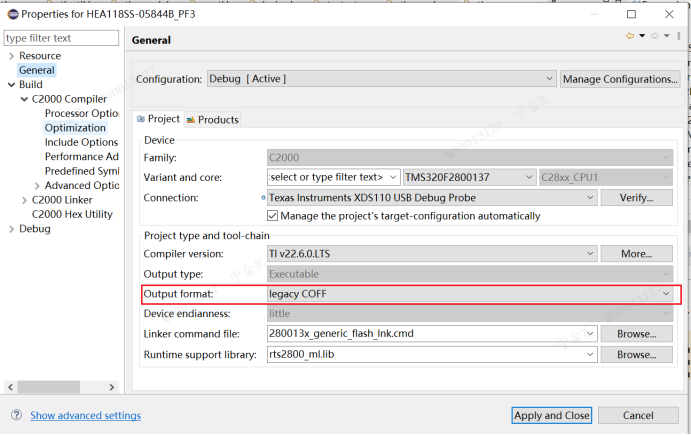Click the Project tab icon
Viewport: 691px width, 435px height.
[141, 119]
